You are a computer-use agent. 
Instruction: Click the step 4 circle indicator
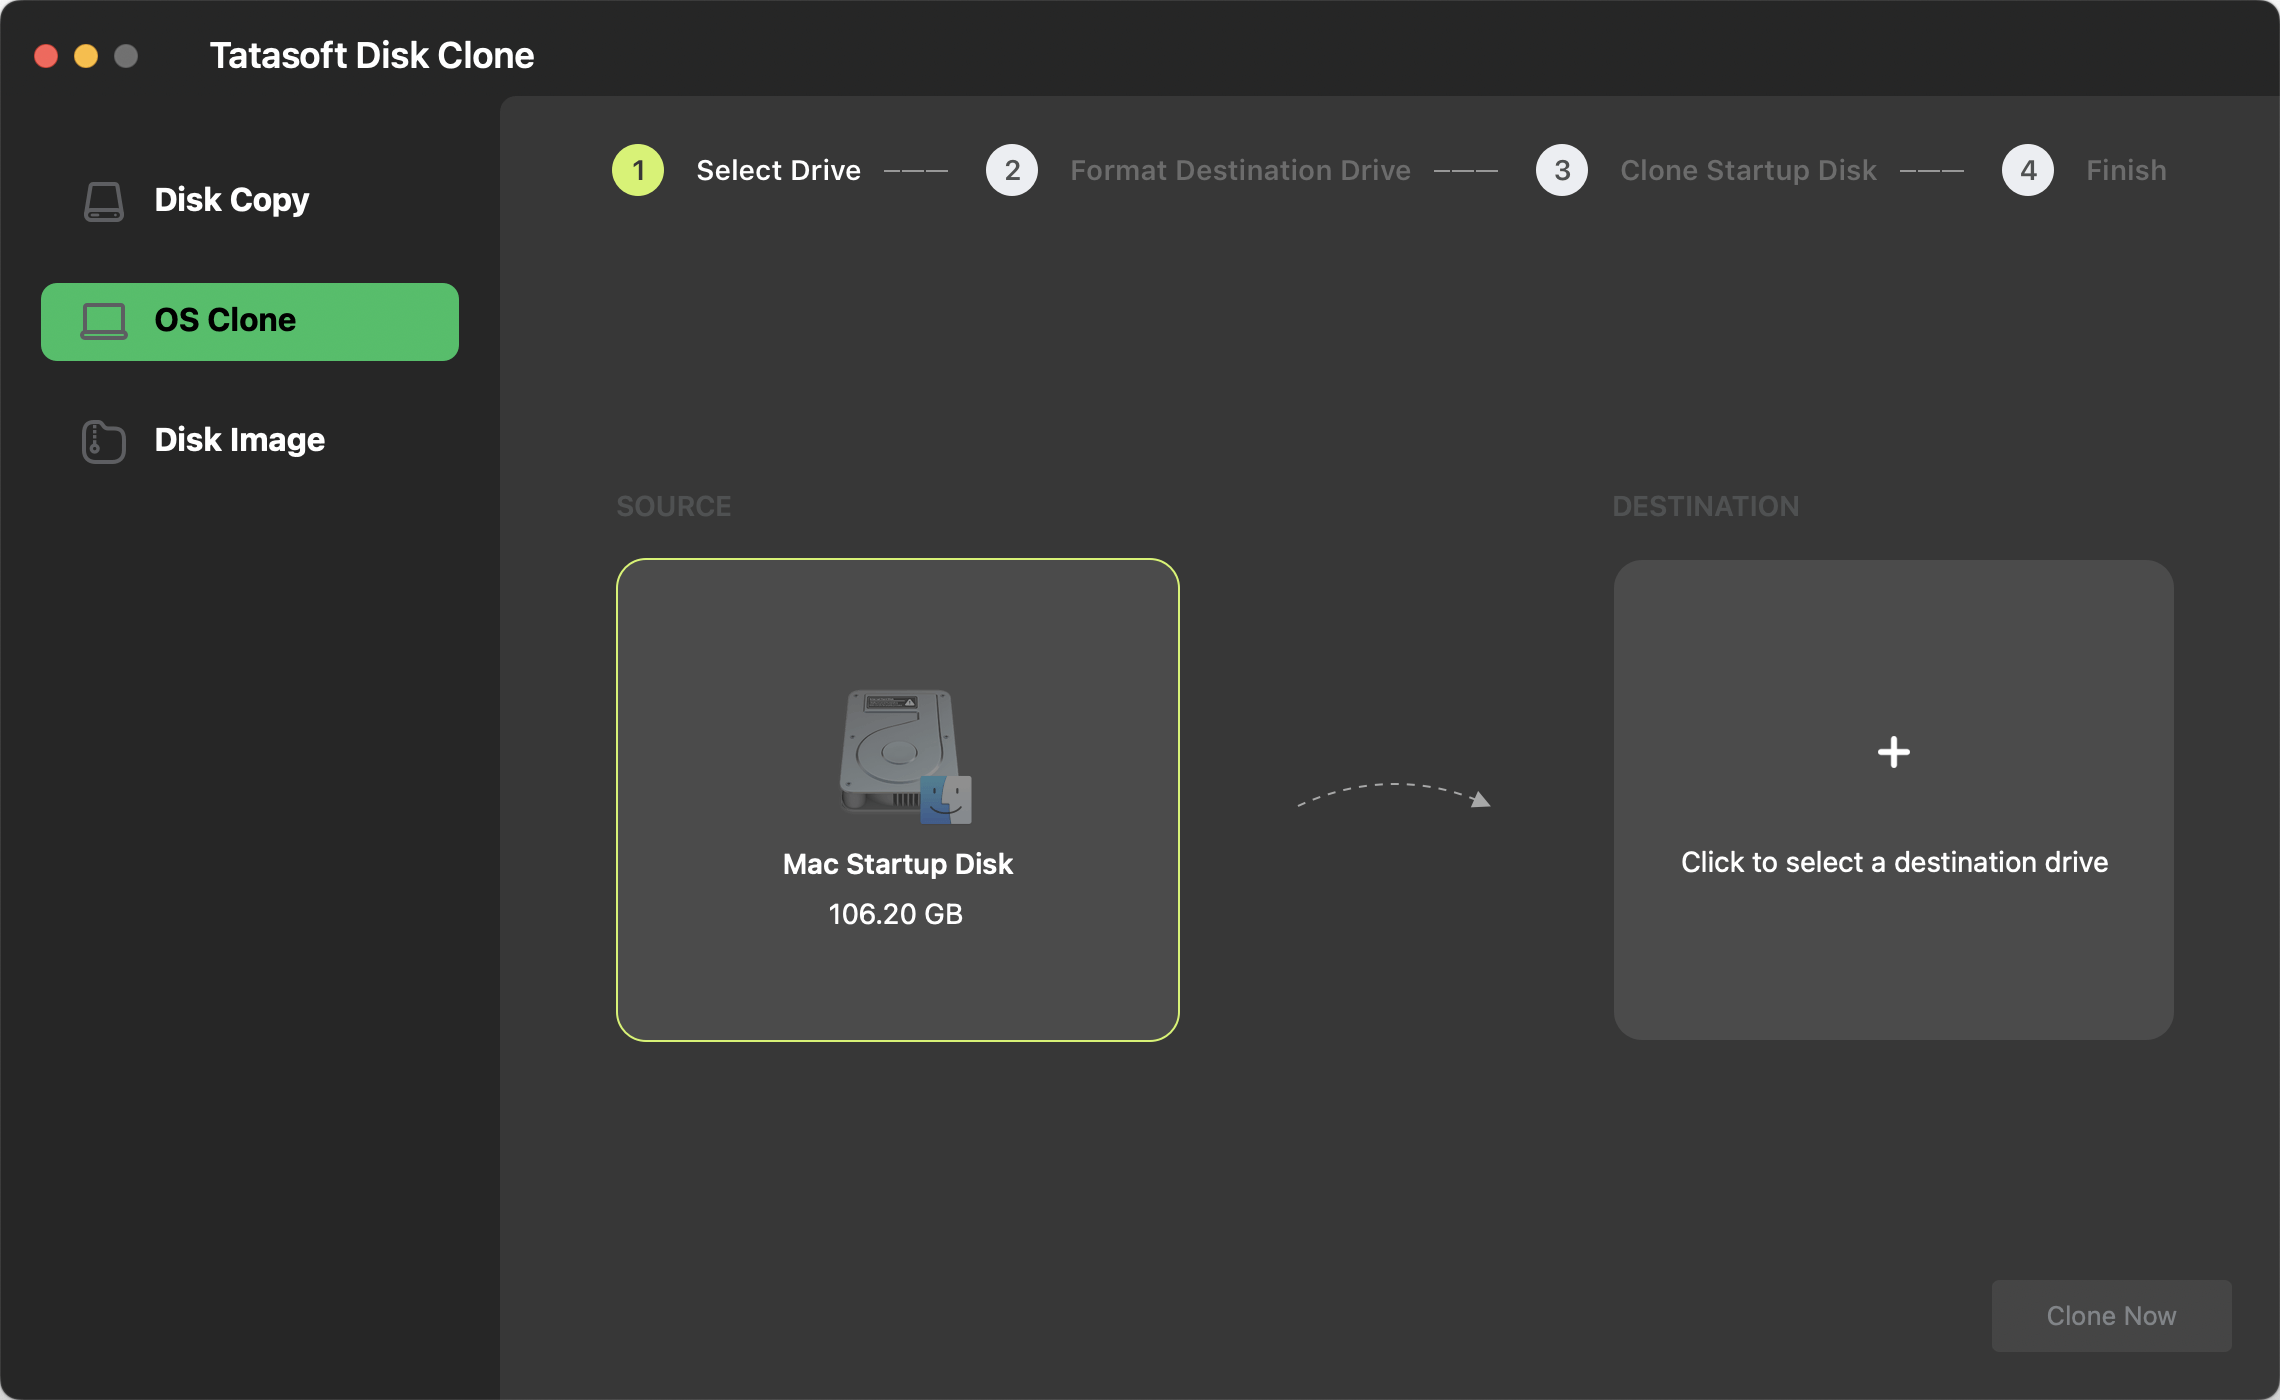(2027, 170)
